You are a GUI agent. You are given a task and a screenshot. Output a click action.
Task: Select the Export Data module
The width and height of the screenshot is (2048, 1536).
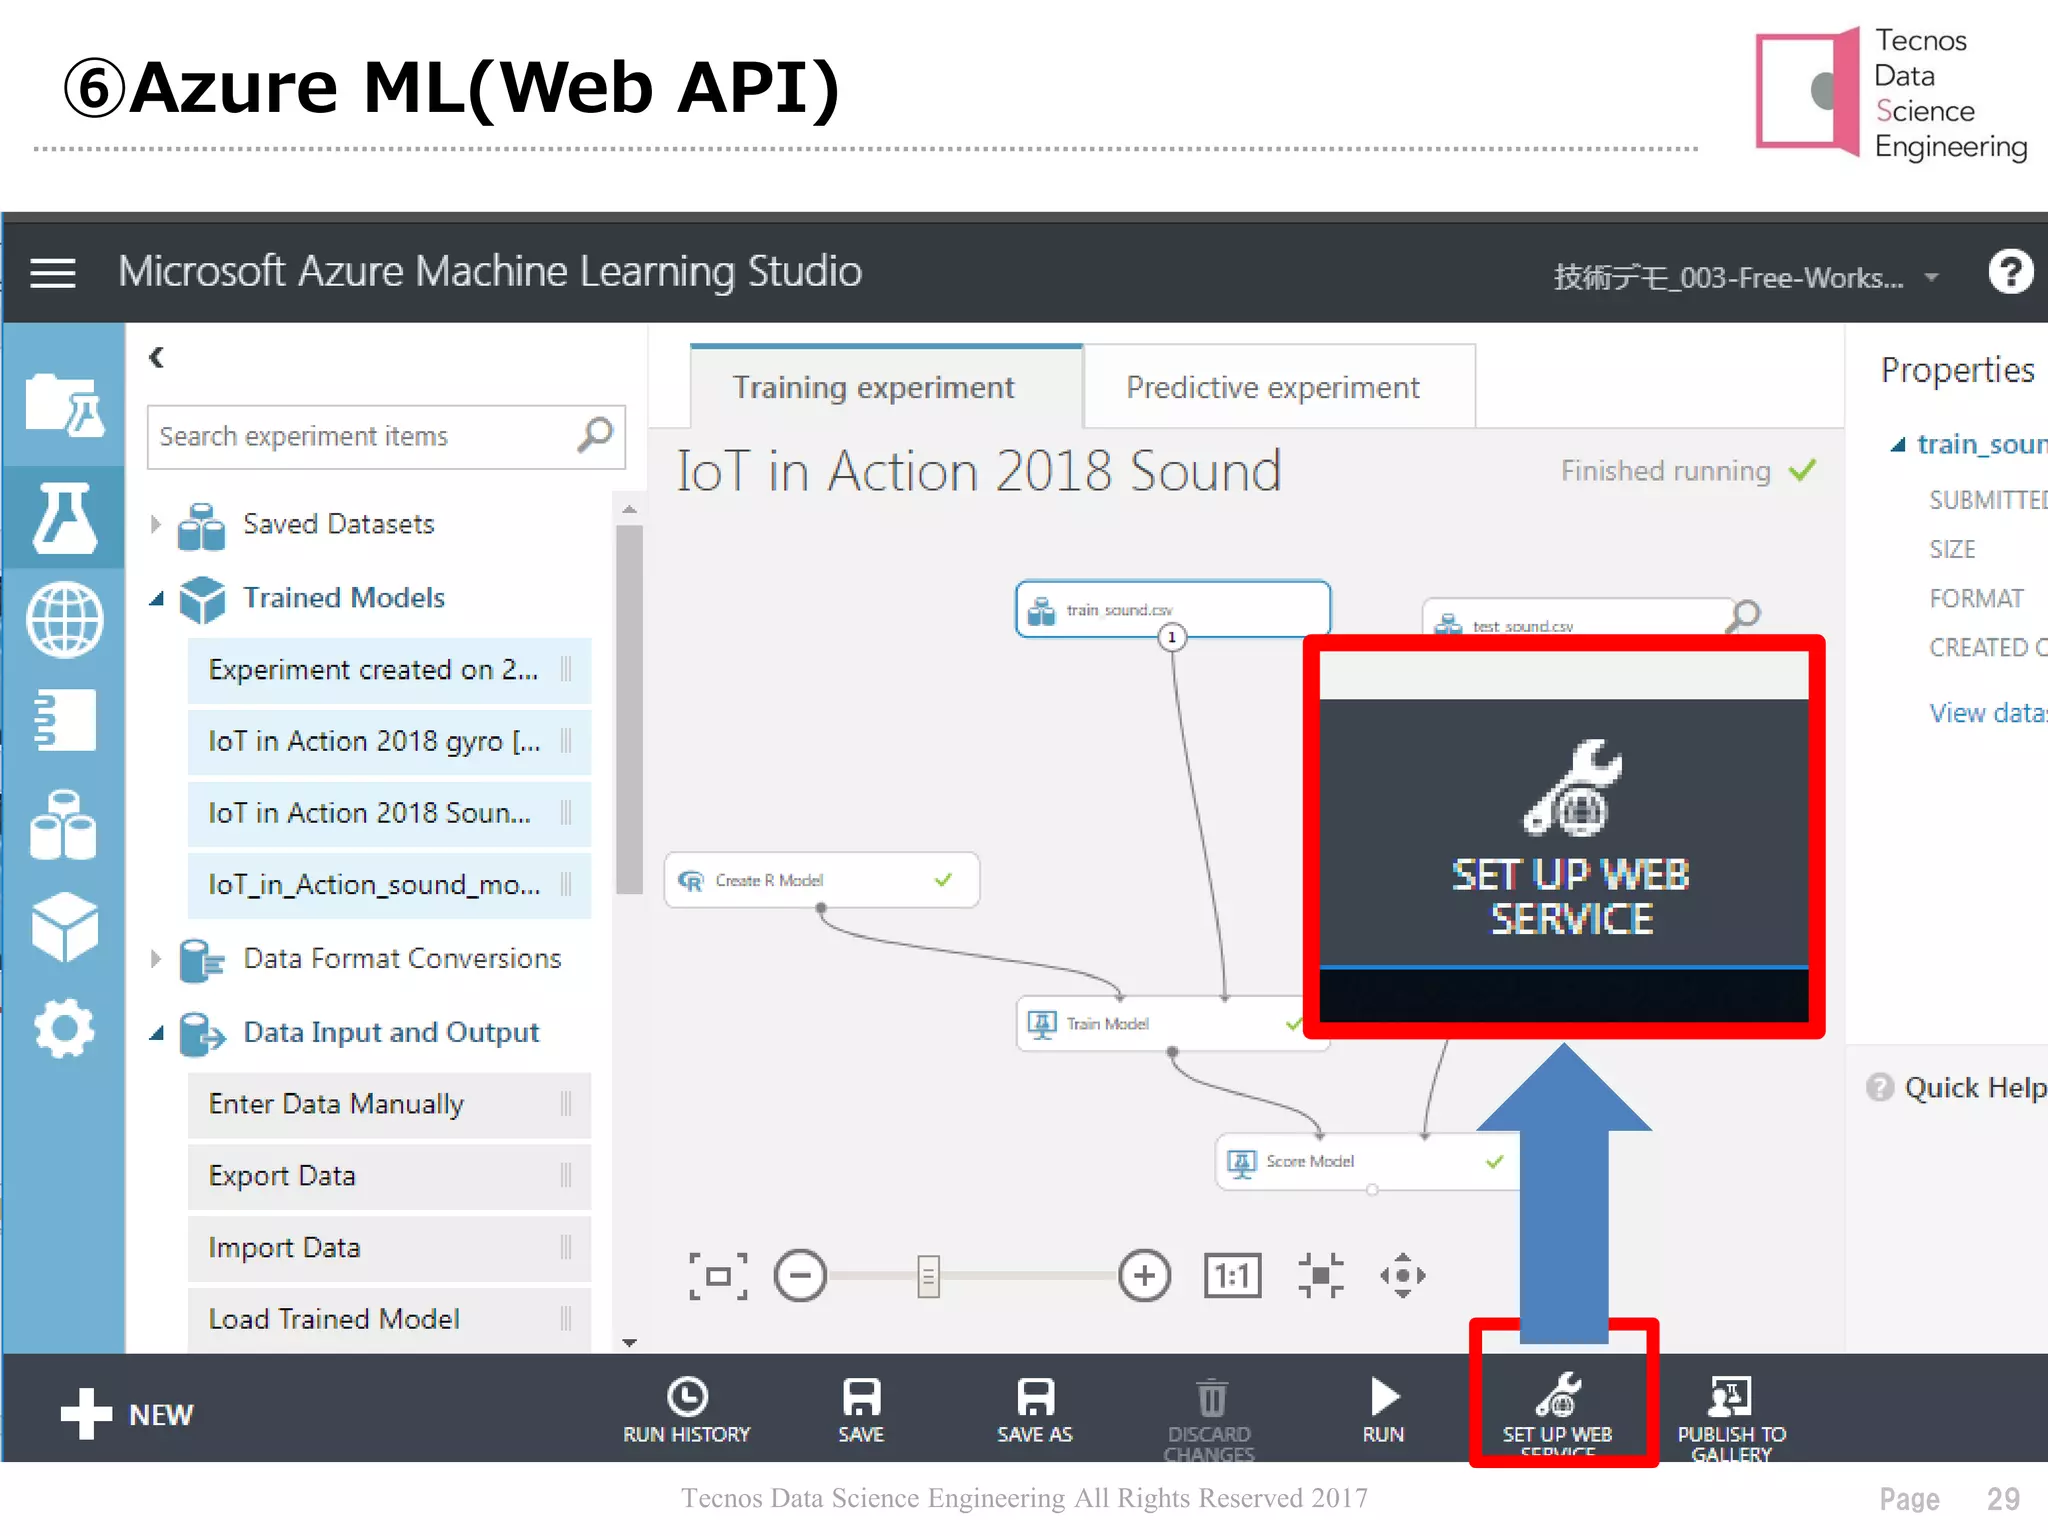click(389, 1176)
